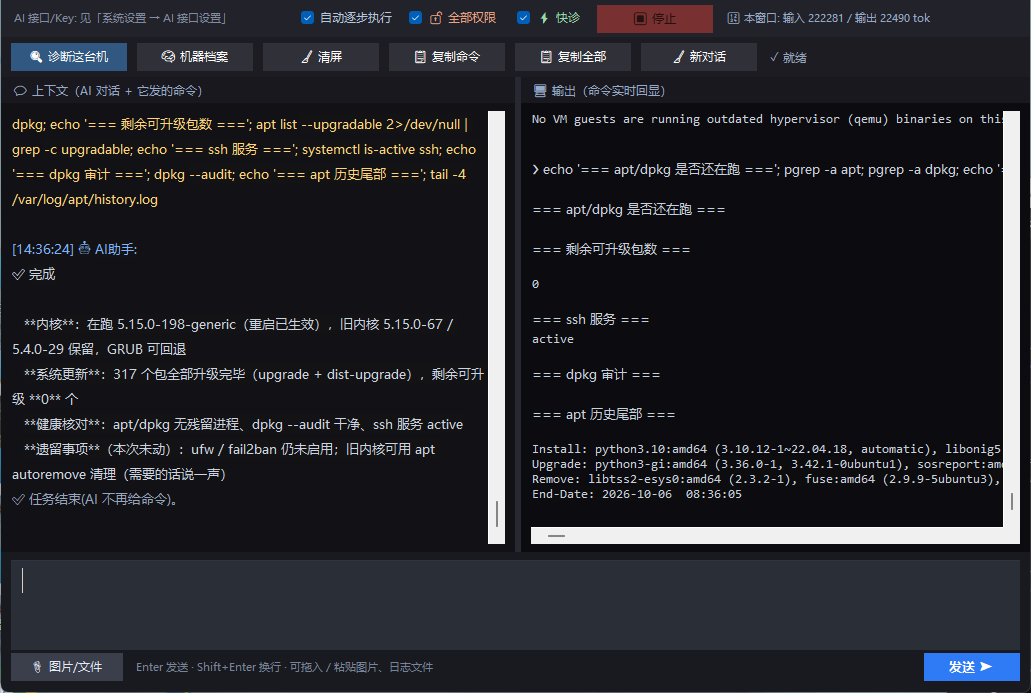Click the paperclip icon in 图片/文件
The width and height of the screenshot is (1031, 693).
pos(37,667)
